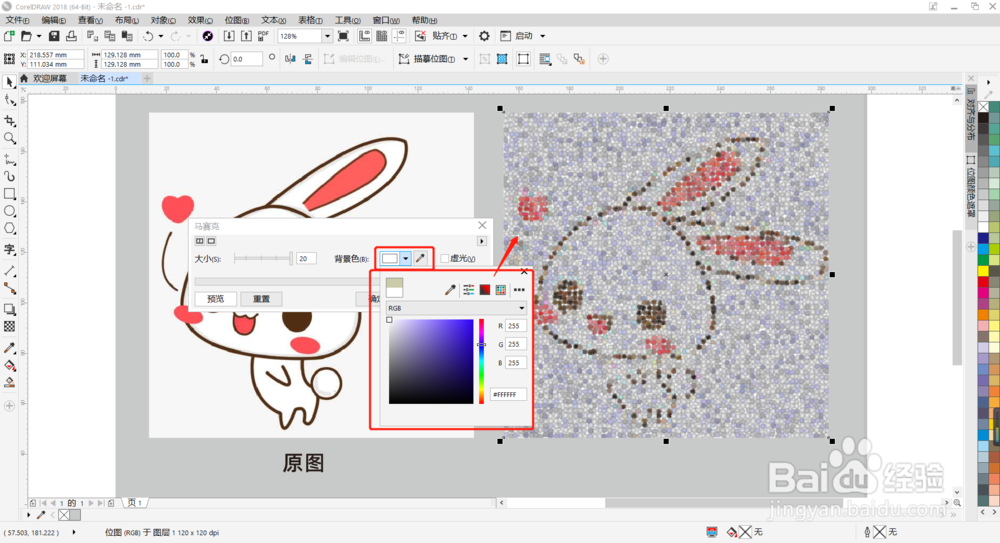Toggle single-pane preview in mosaic dialog

click(x=211, y=241)
